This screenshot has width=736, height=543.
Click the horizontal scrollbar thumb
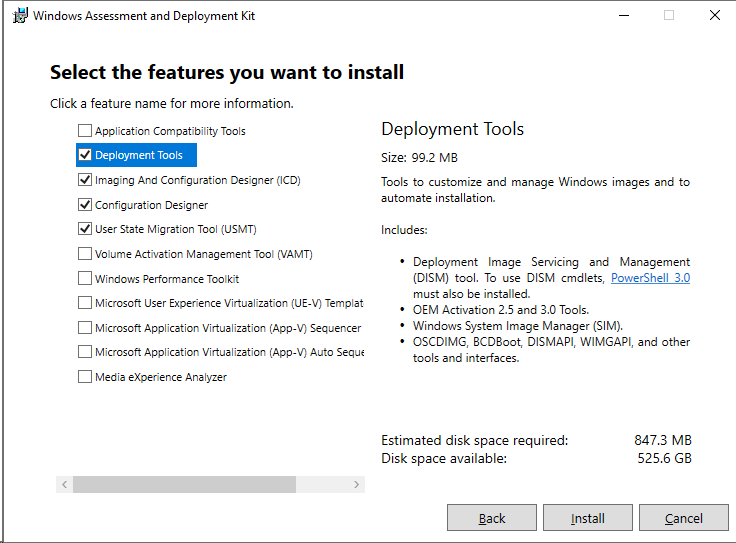tap(184, 485)
